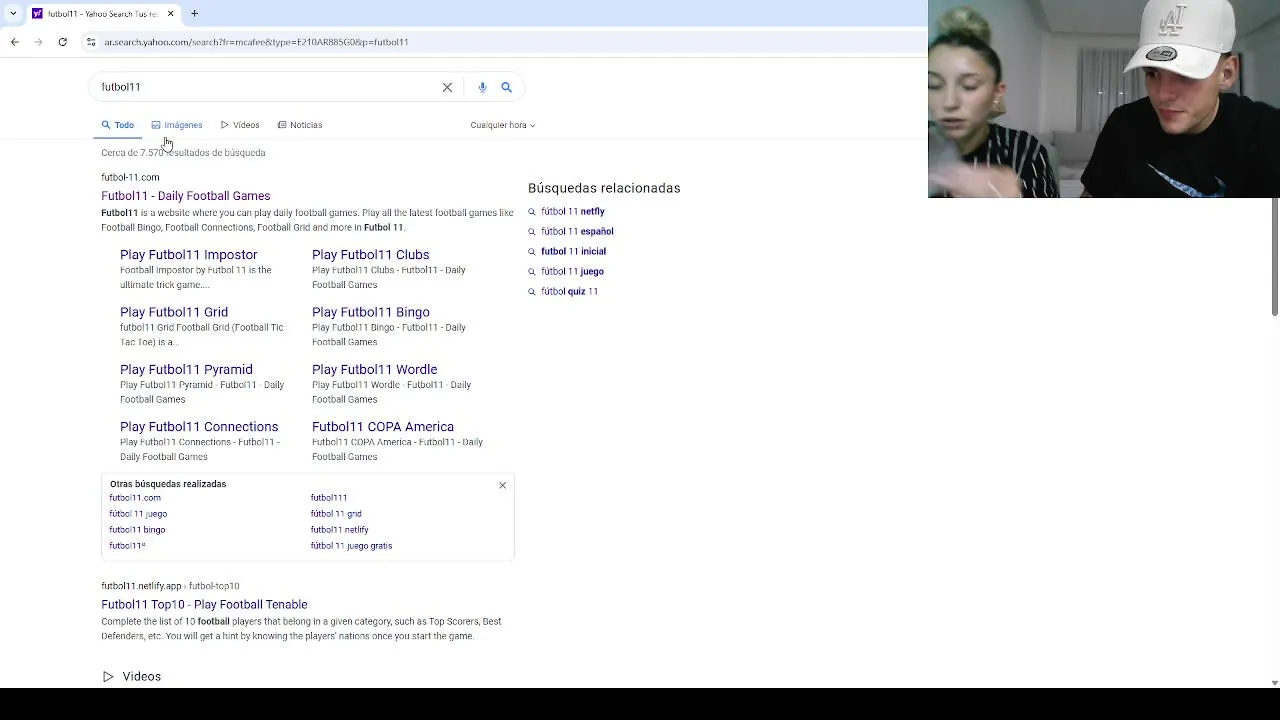Click the browser back arrow
The width and height of the screenshot is (1280, 720).
click(x=14, y=42)
